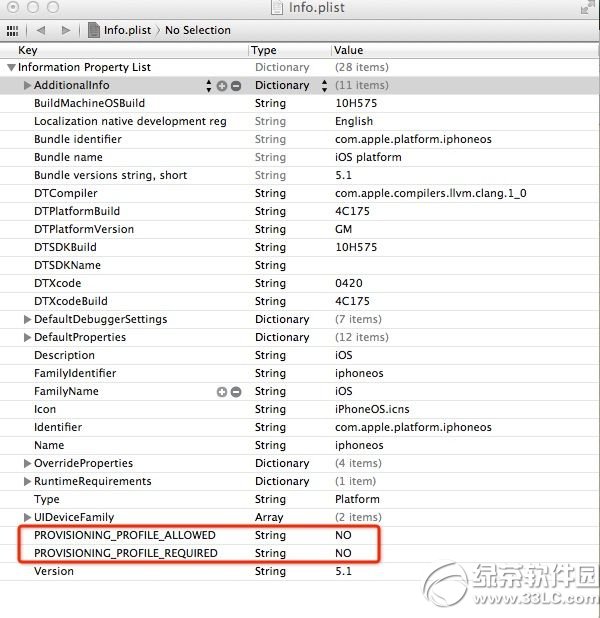Click the com.apple.compilers.llvm.clang.1_0 value
Image resolution: width=600 pixels, height=618 pixels.
[x=430, y=194]
